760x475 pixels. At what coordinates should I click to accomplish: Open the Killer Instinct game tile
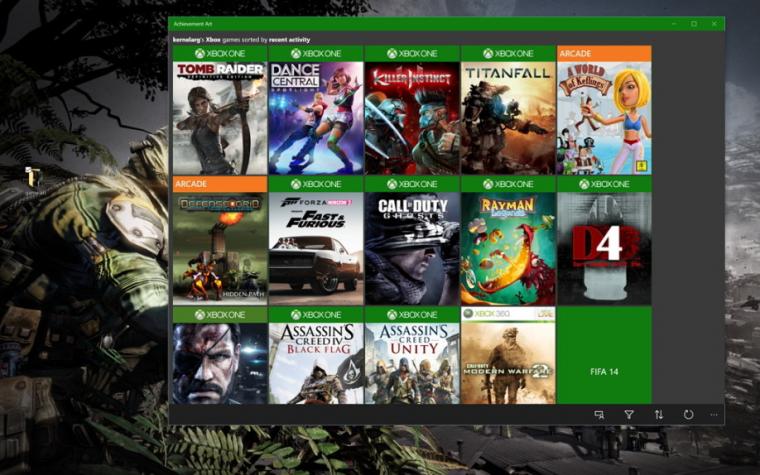pyautogui.click(x=412, y=110)
